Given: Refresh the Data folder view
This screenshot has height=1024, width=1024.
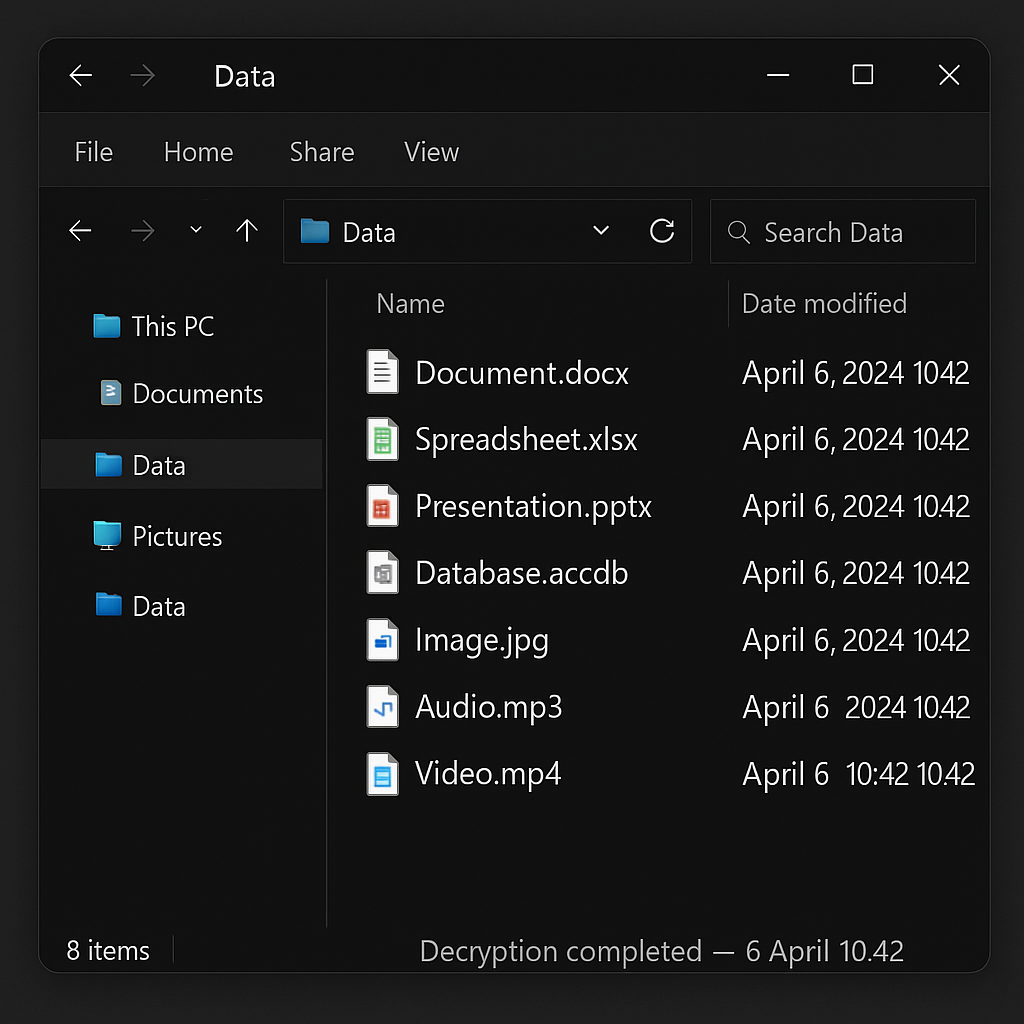Looking at the screenshot, I should tap(662, 232).
